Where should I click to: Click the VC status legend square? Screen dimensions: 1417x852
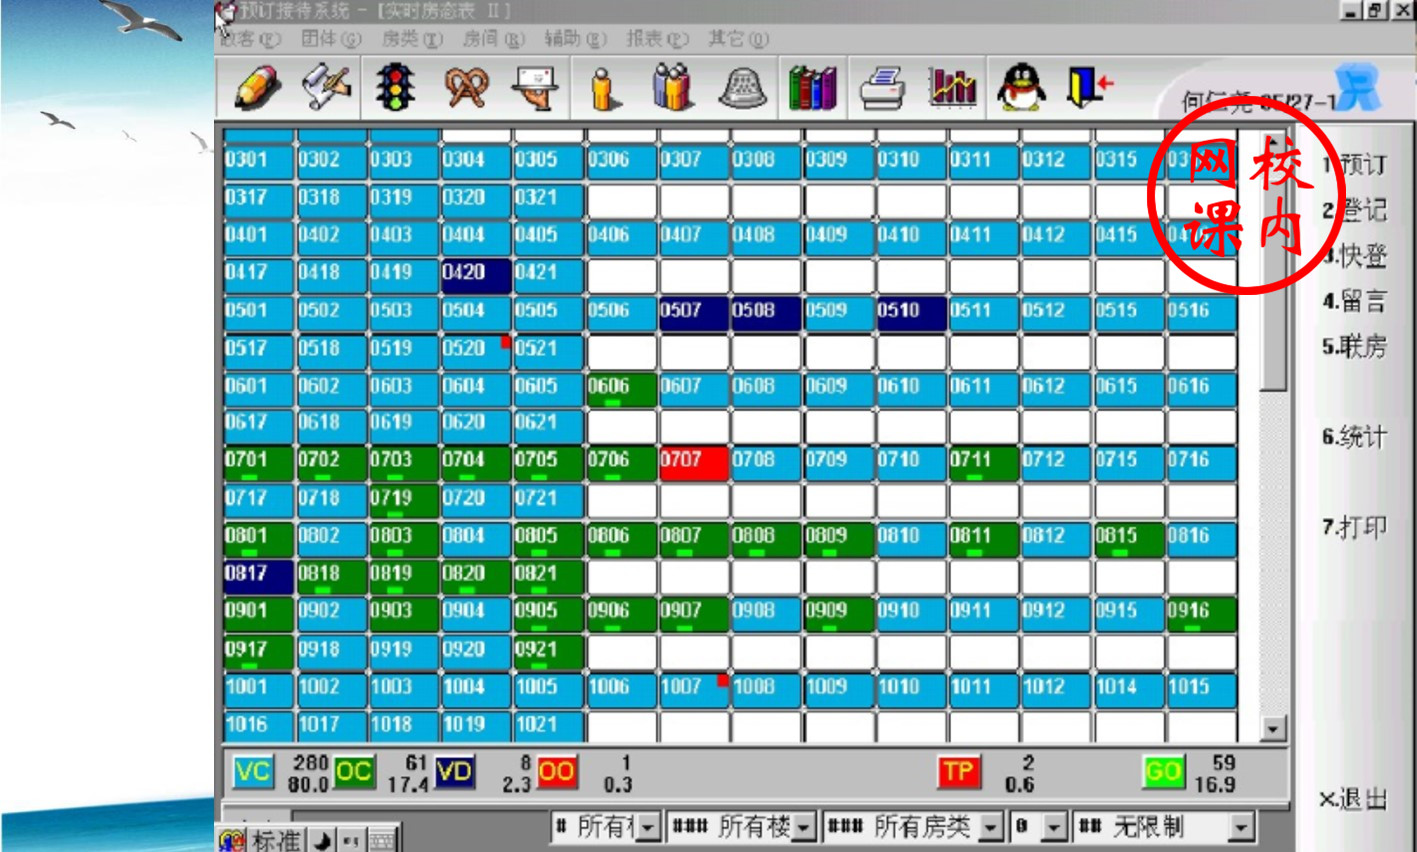(x=252, y=773)
